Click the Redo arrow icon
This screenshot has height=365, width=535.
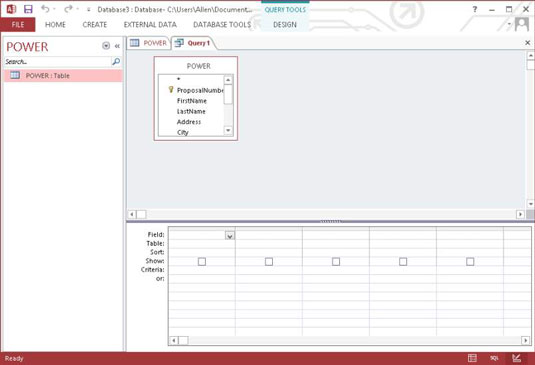pos(68,9)
